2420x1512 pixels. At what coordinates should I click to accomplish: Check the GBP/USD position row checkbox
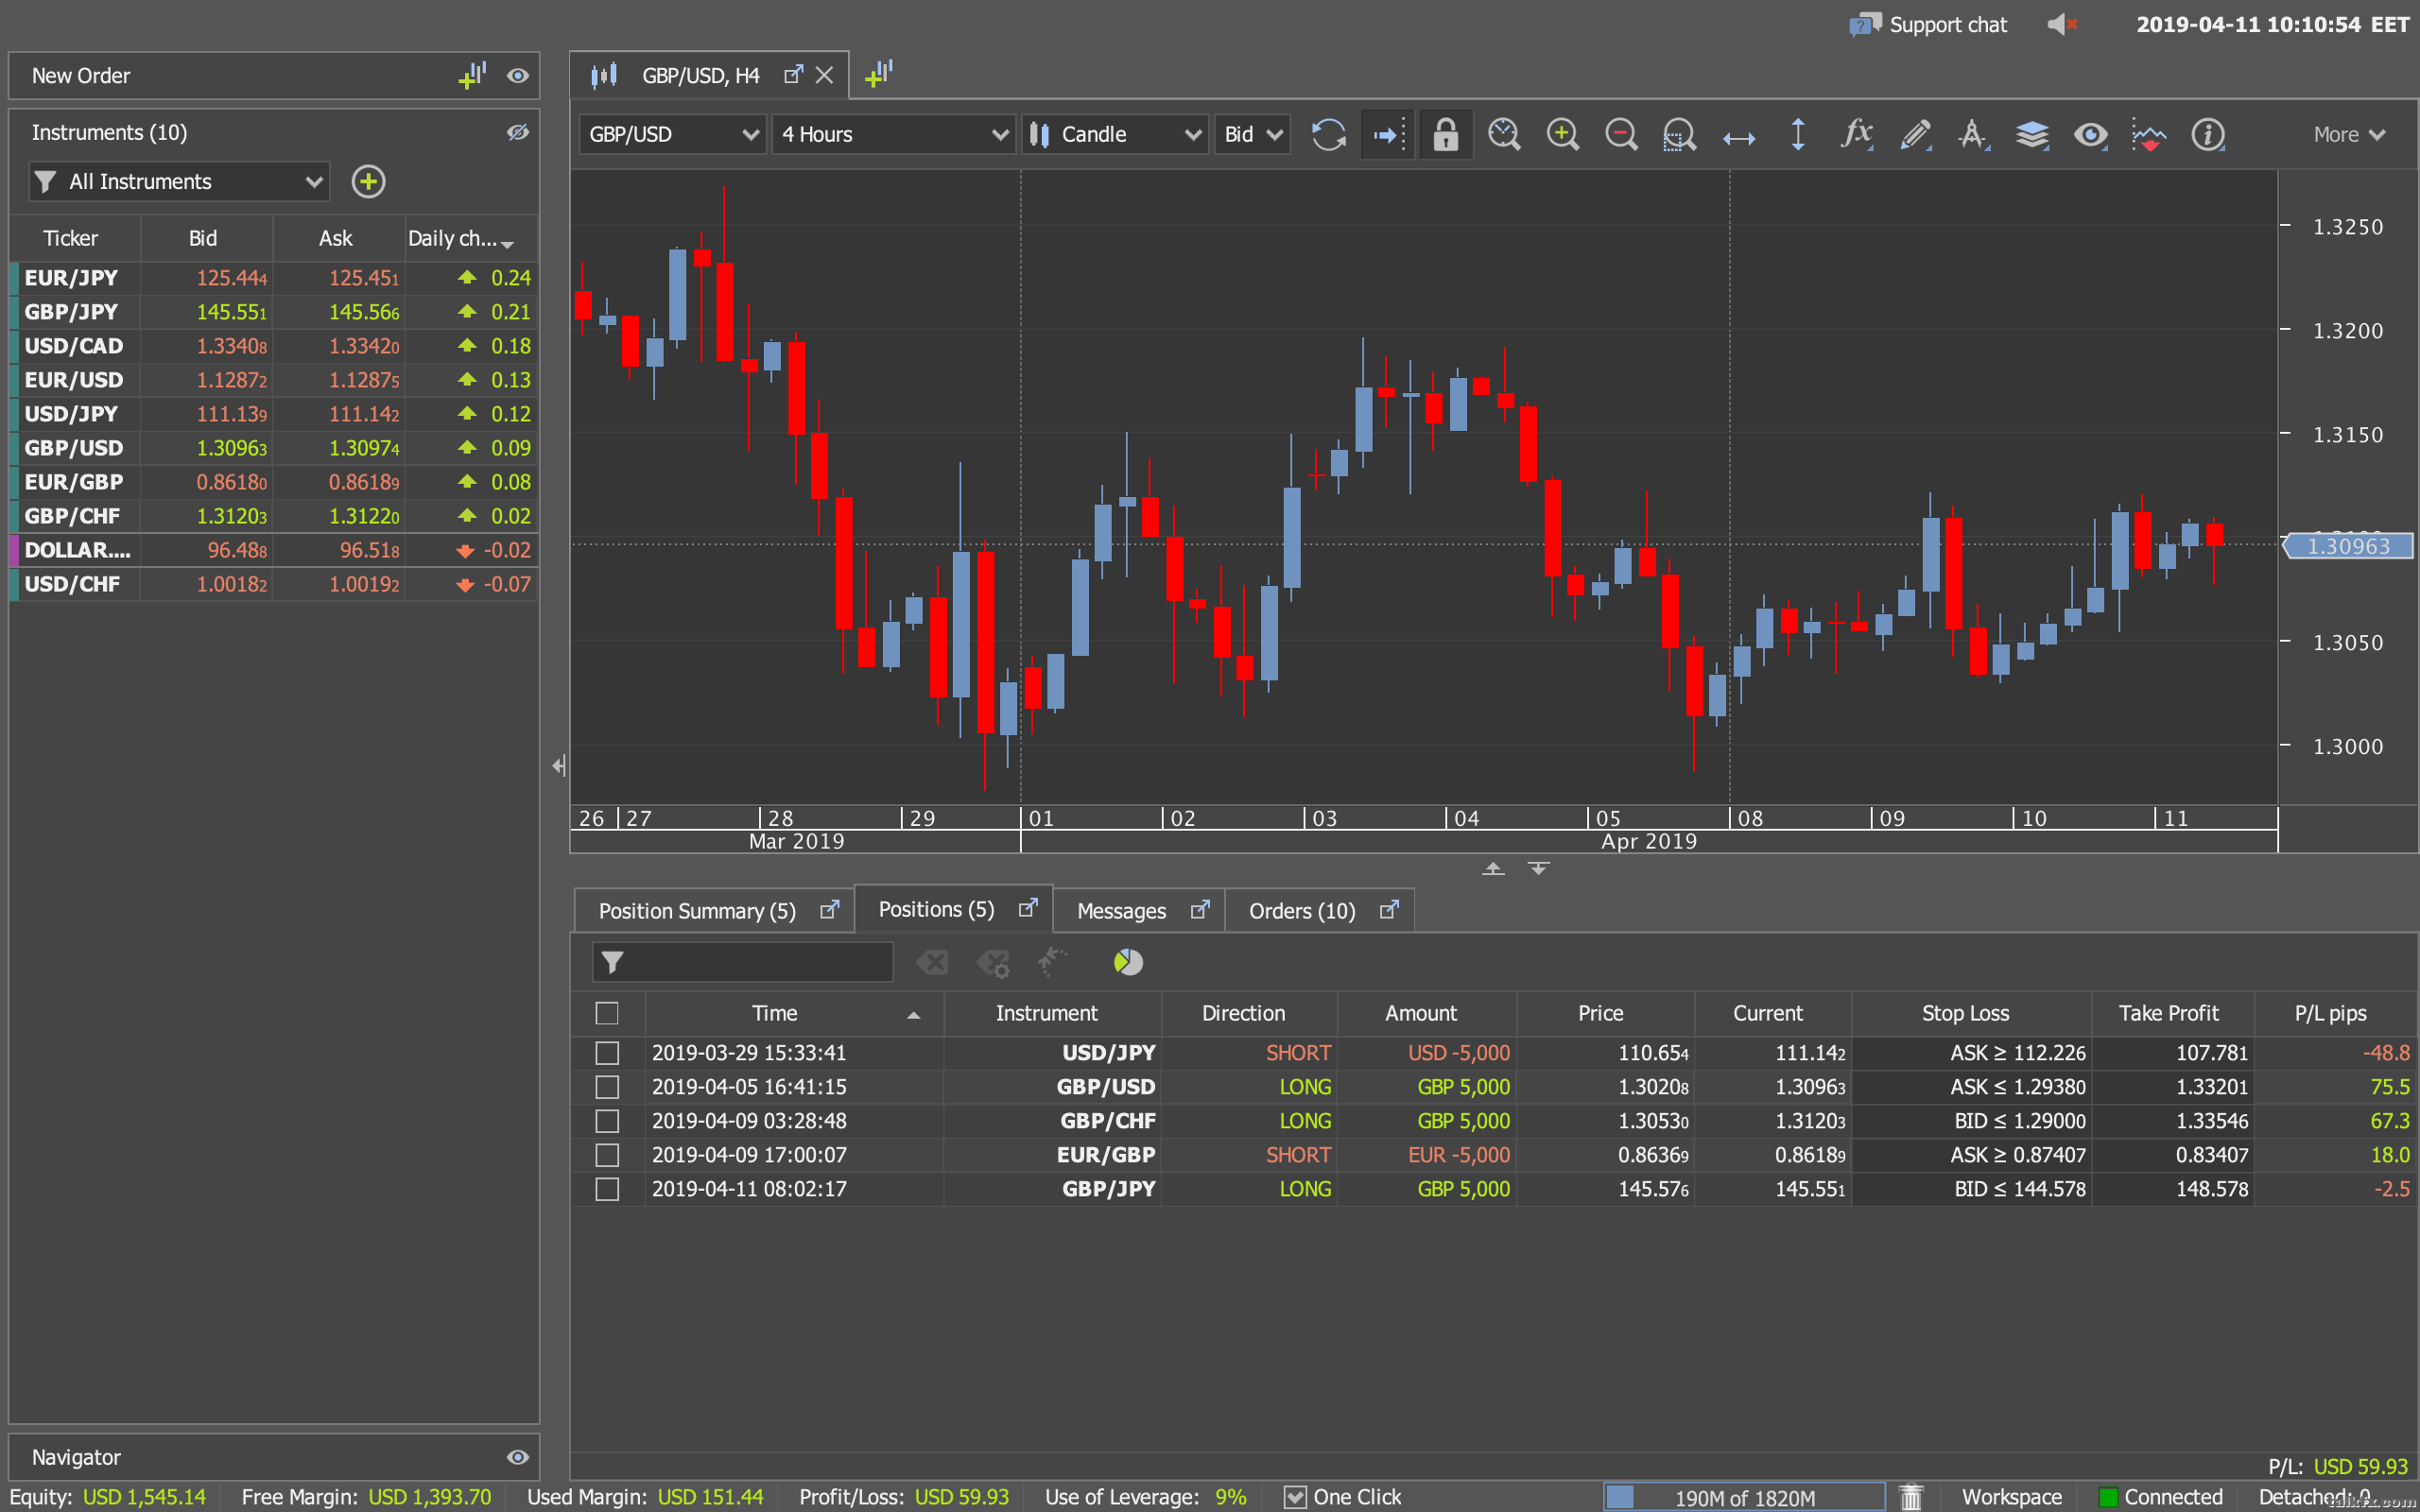(x=607, y=1087)
